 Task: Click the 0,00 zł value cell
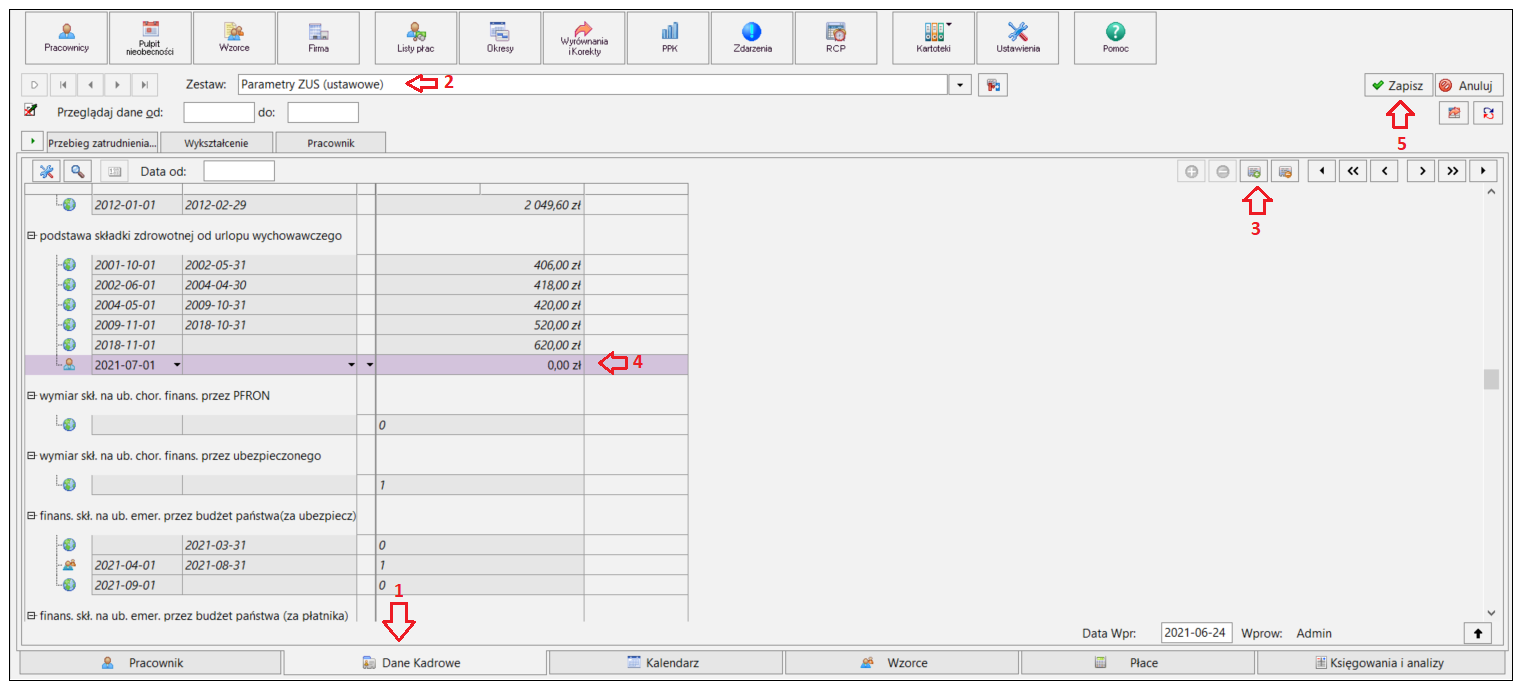click(x=480, y=365)
